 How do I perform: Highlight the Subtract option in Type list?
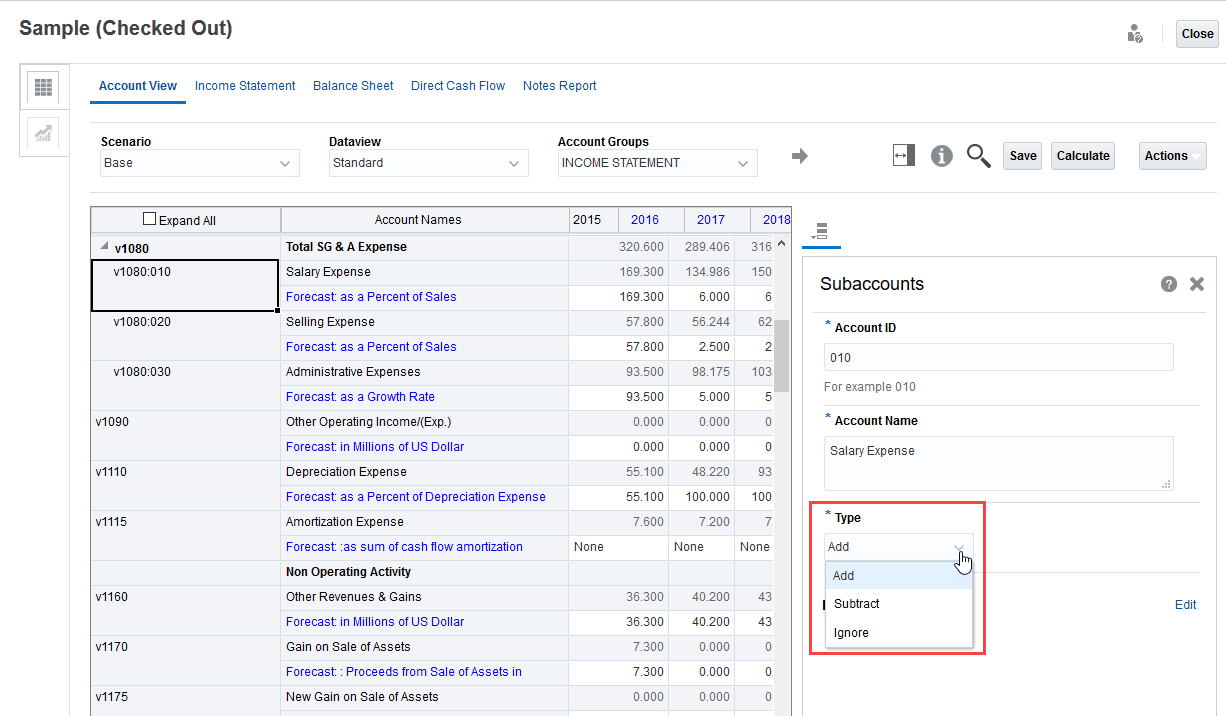[x=857, y=603]
